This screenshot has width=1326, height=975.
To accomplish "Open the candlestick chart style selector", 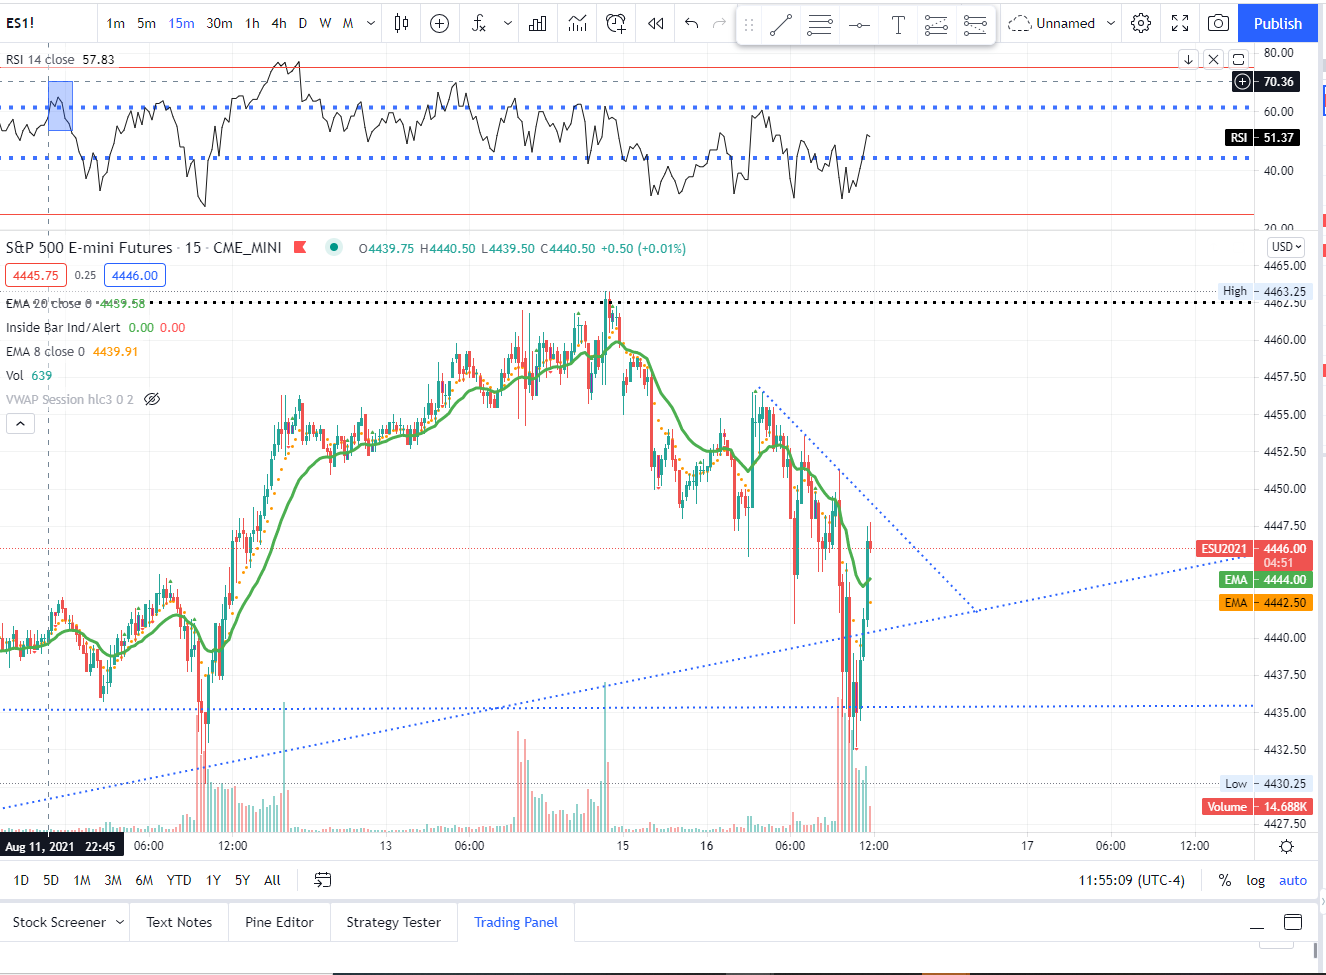I will pyautogui.click(x=401, y=23).
